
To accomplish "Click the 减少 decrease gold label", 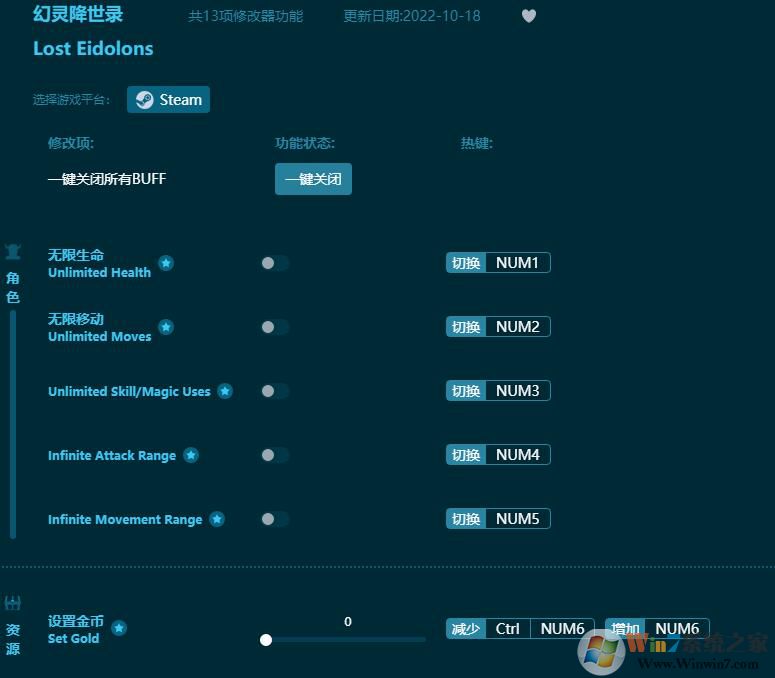I will coord(466,629).
